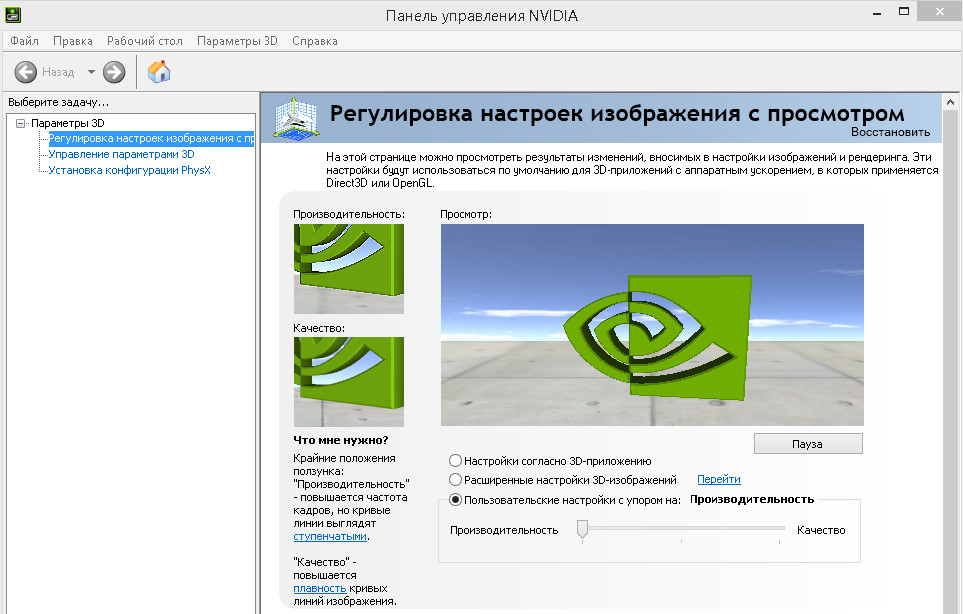Open Управление параметрами 3D page
This screenshot has height=614, width=963.
[121, 154]
